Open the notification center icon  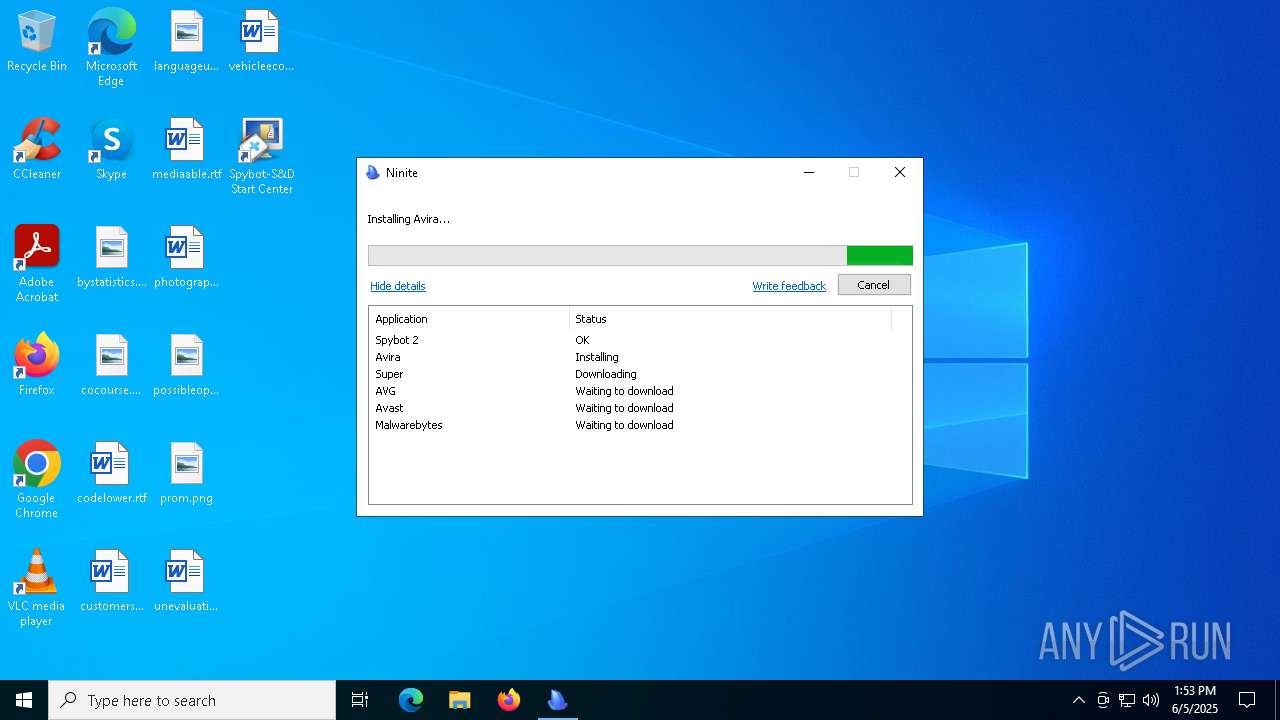[x=1247, y=700]
